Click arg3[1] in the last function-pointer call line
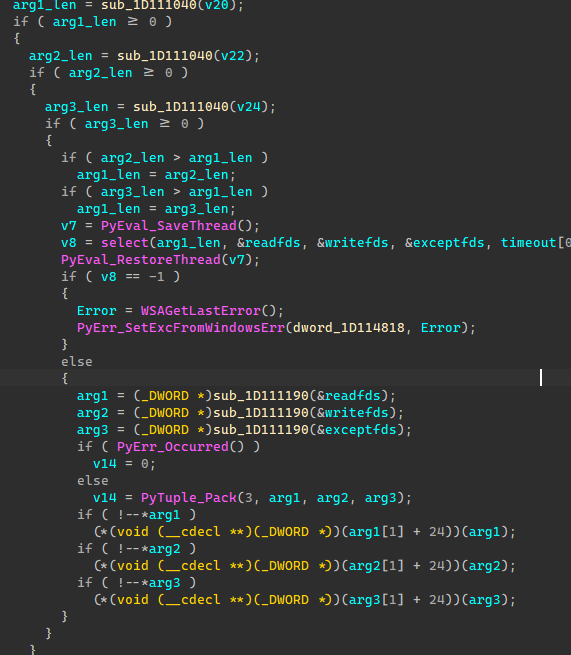The width and height of the screenshot is (571, 655). coord(376,600)
